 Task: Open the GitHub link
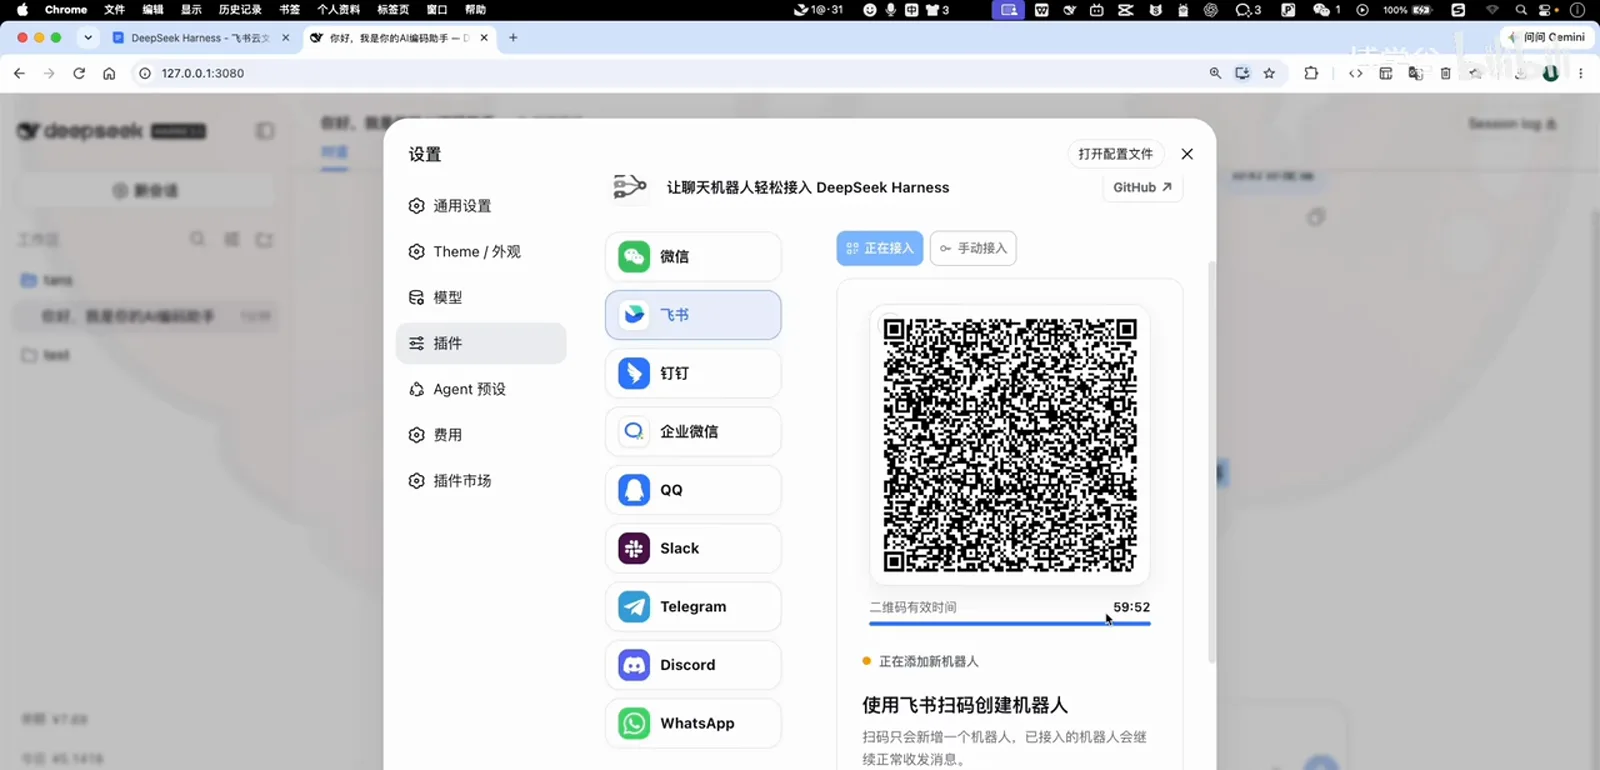pyautogui.click(x=1143, y=187)
